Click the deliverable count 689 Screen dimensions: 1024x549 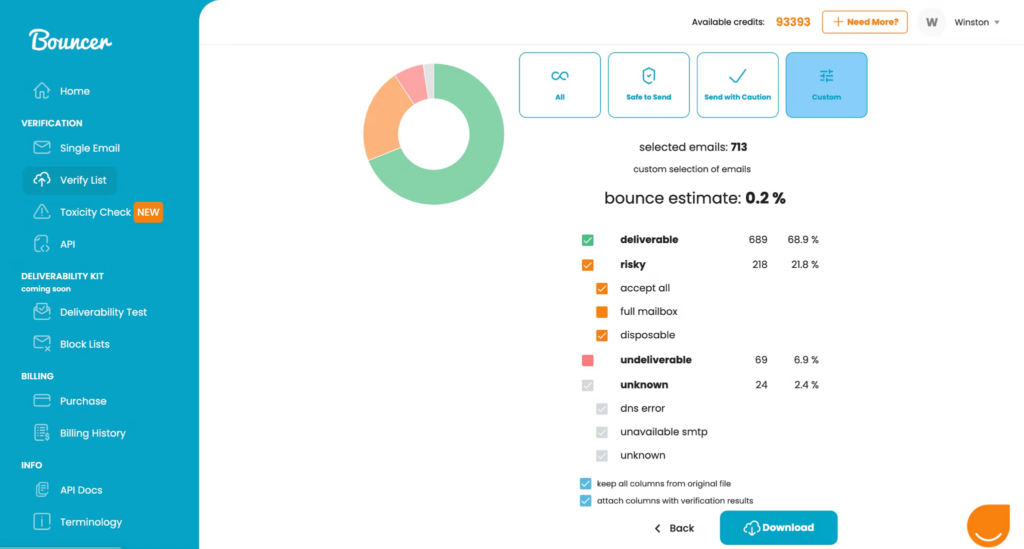[758, 240]
